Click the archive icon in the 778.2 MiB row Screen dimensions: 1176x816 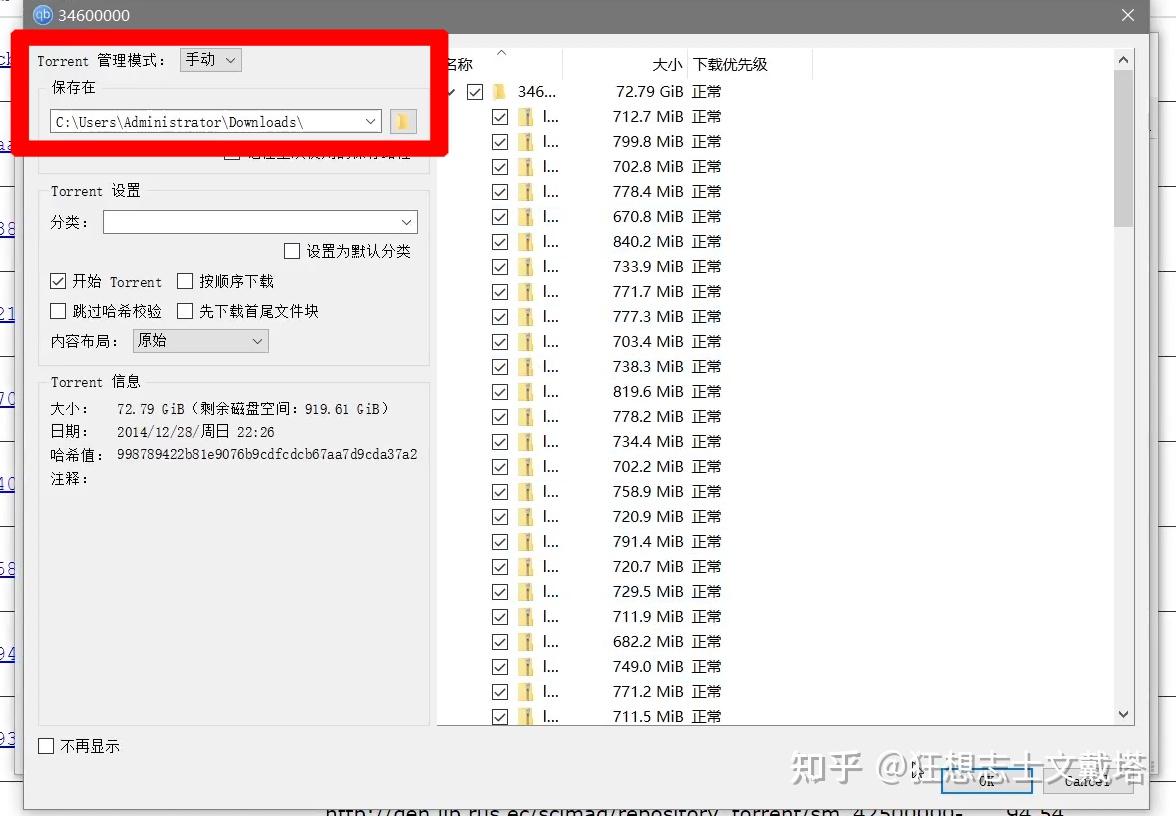tap(526, 417)
